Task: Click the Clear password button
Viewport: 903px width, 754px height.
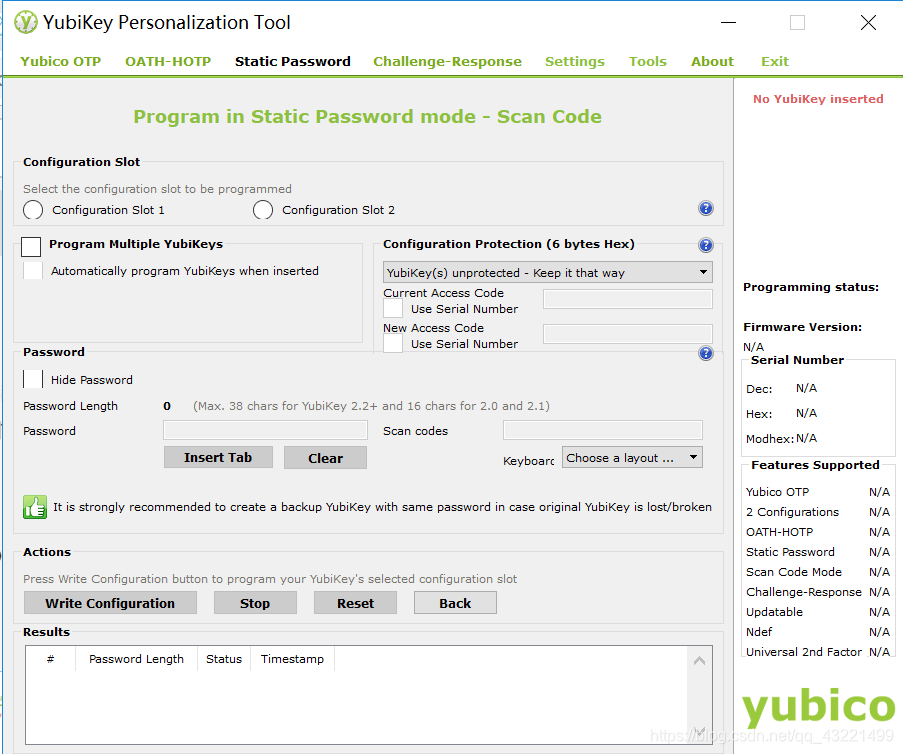Action: point(325,458)
